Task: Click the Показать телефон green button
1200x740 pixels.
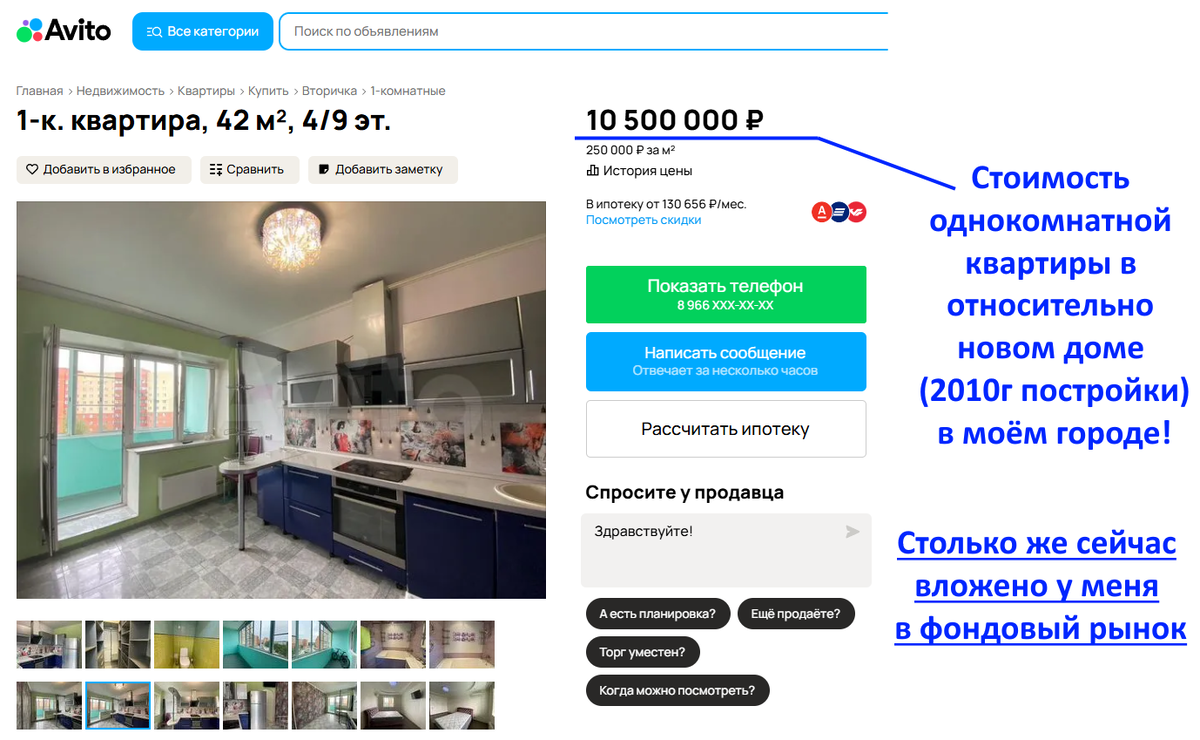Action: (726, 294)
